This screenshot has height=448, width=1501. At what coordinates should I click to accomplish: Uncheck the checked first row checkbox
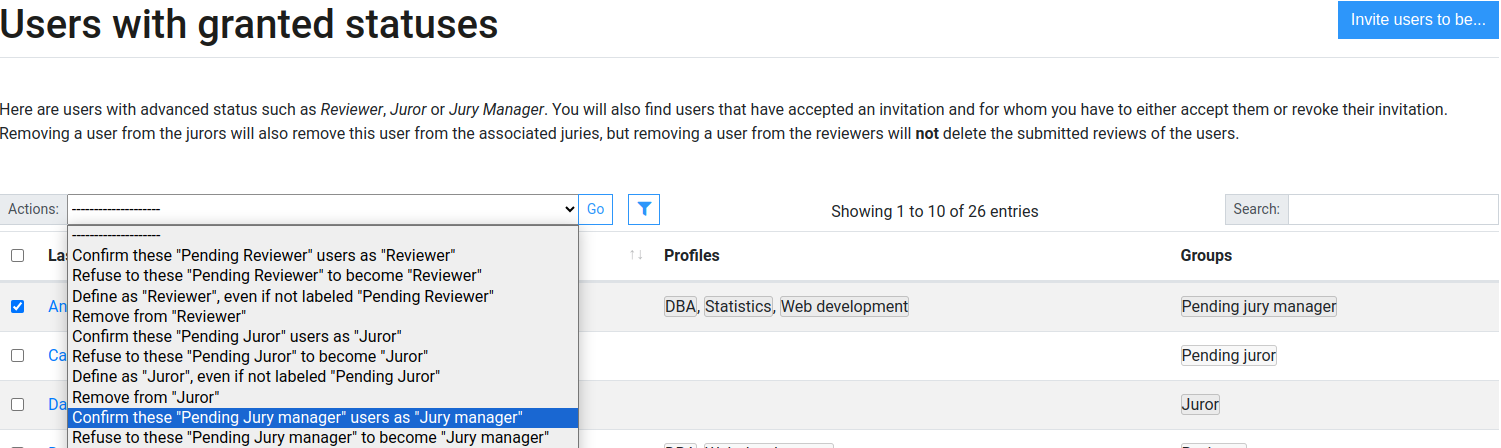[17, 306]
